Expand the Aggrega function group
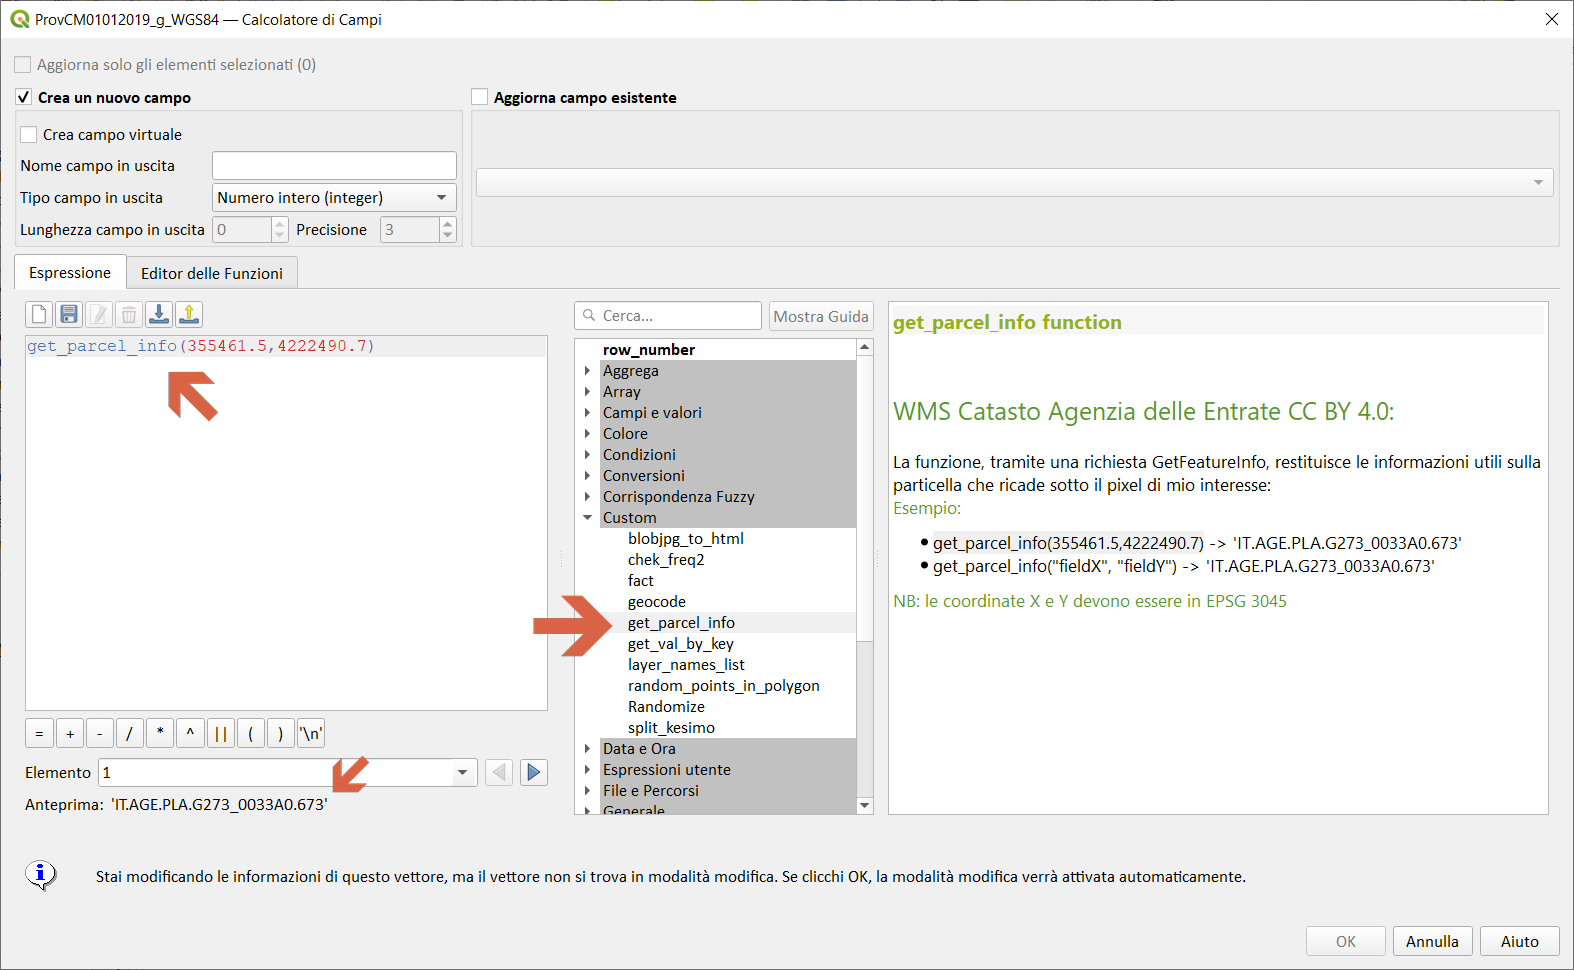Screen dimensions: 1574x970 (x=588, y=371)
